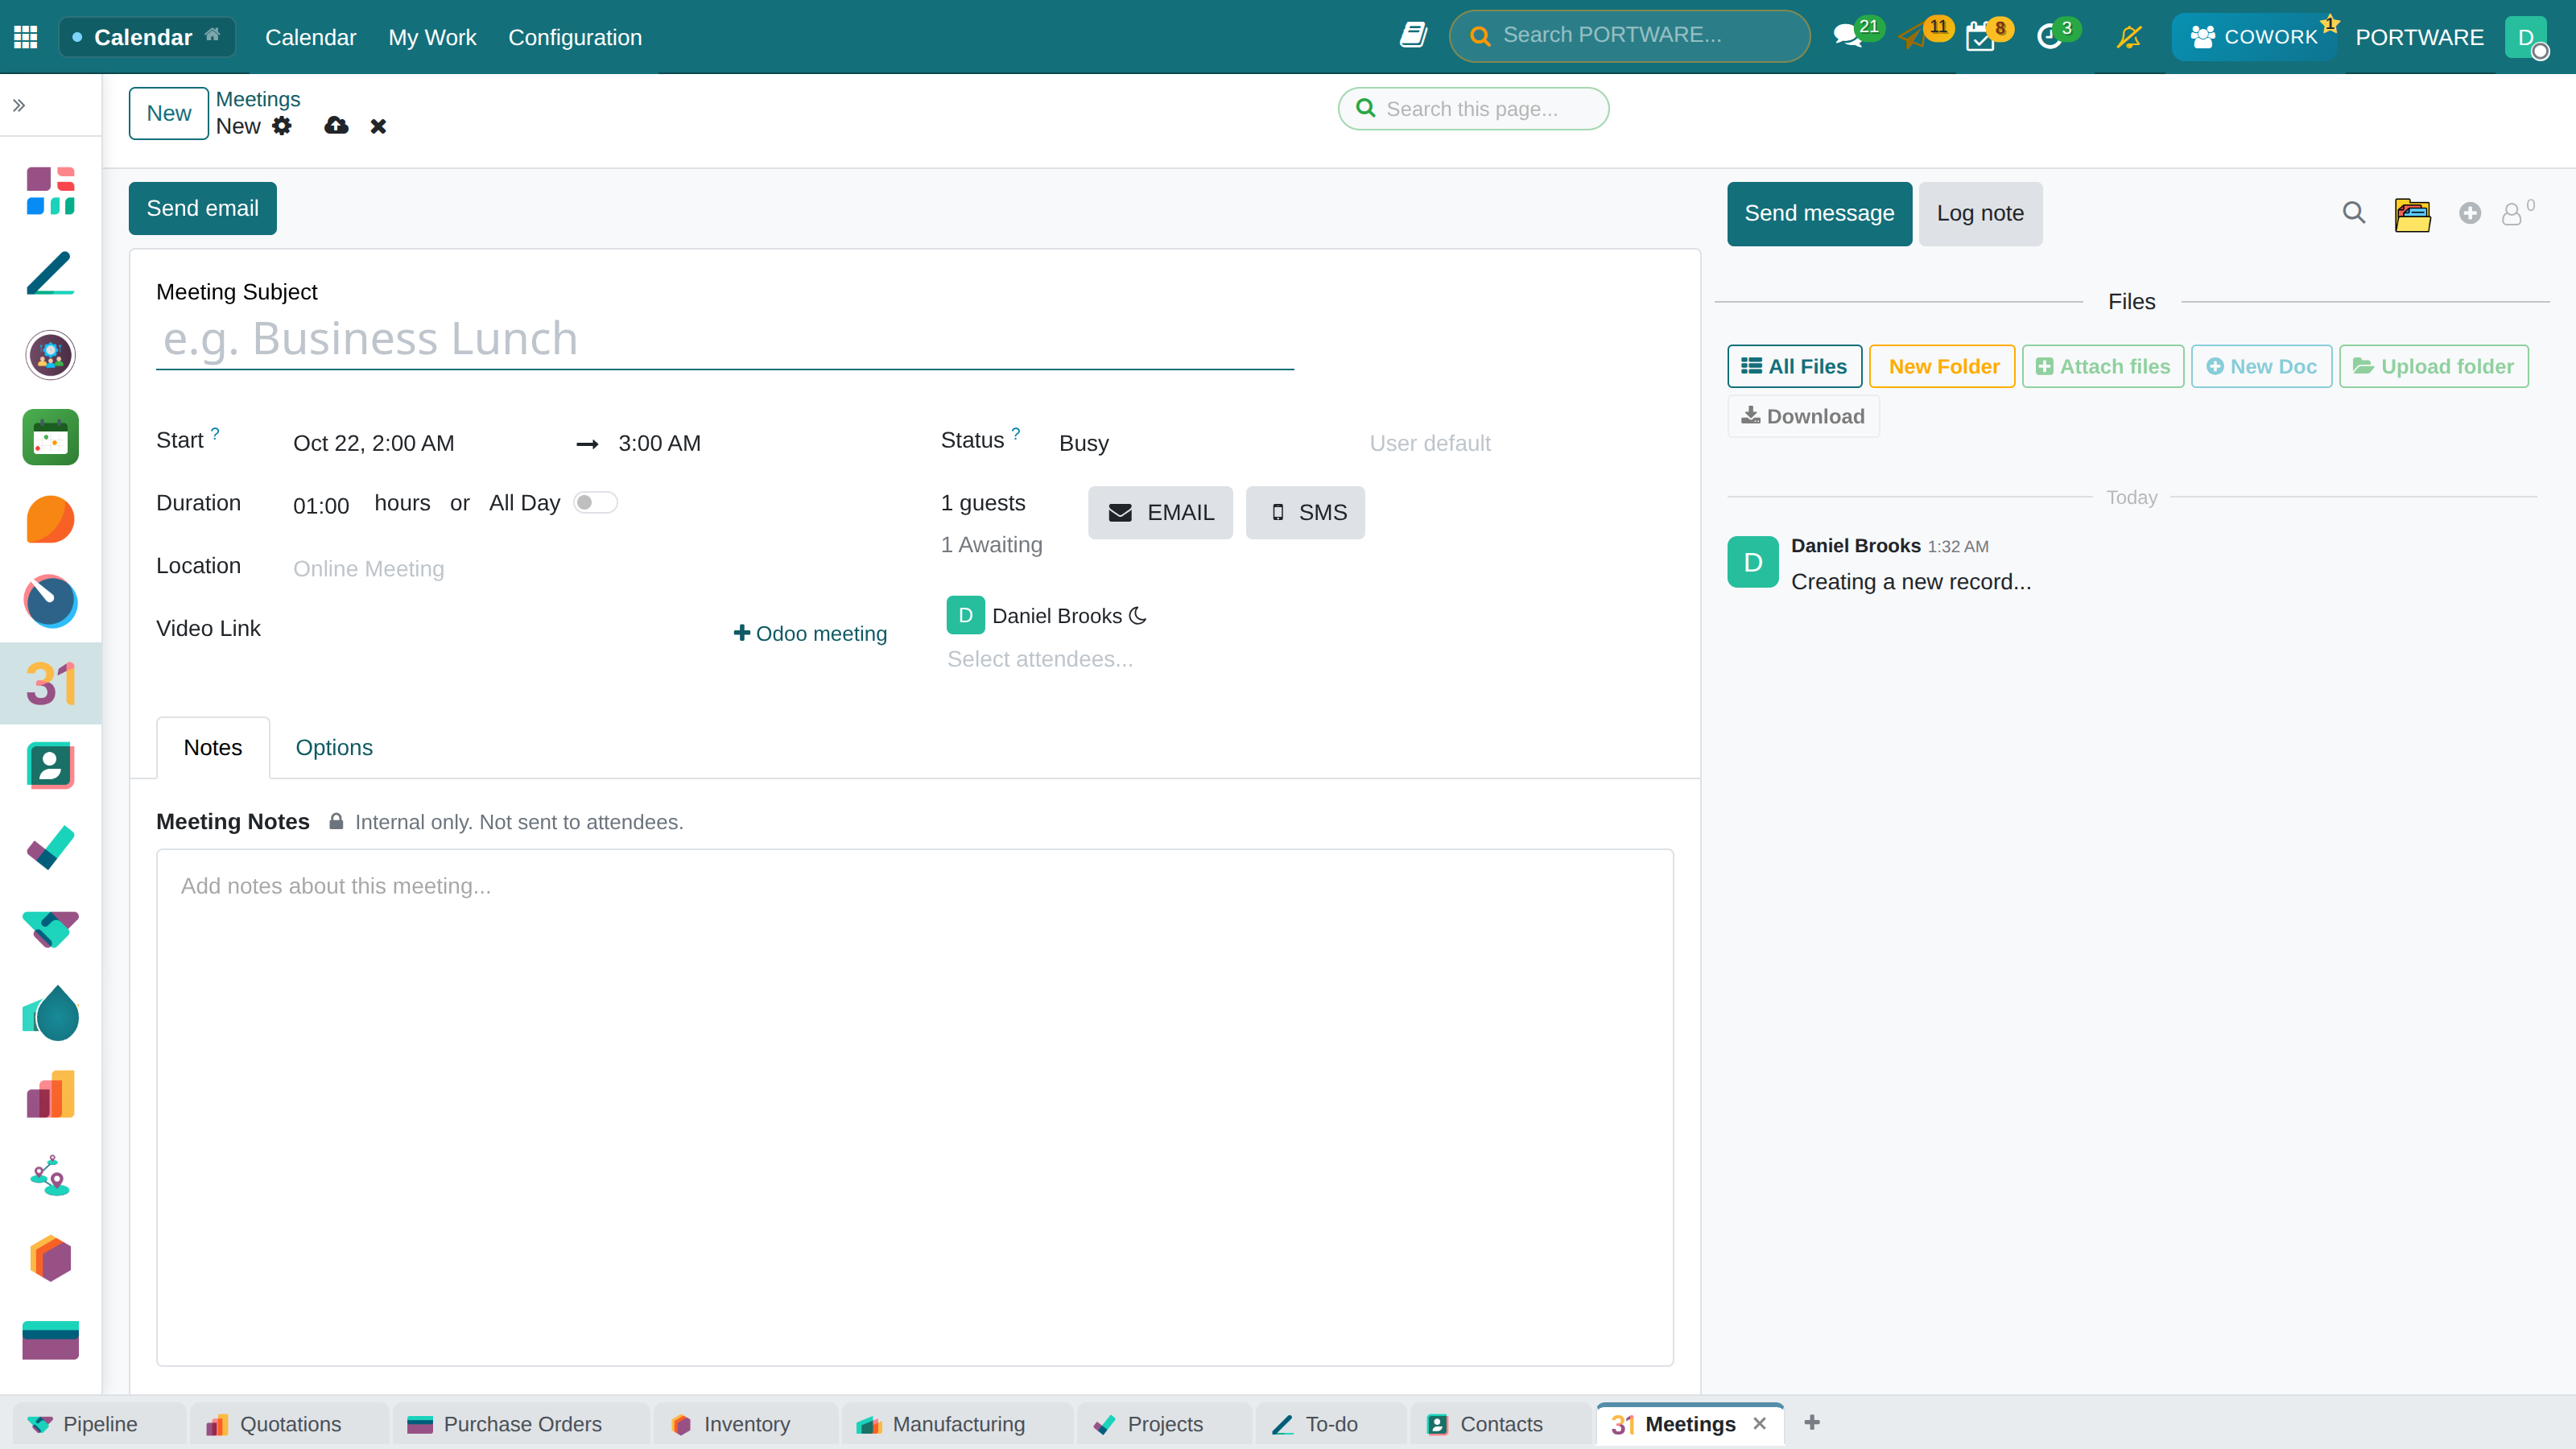Open the Sales bar chart sidebar icon
Screen dimensions: 2576x1449
(50, 1093)
